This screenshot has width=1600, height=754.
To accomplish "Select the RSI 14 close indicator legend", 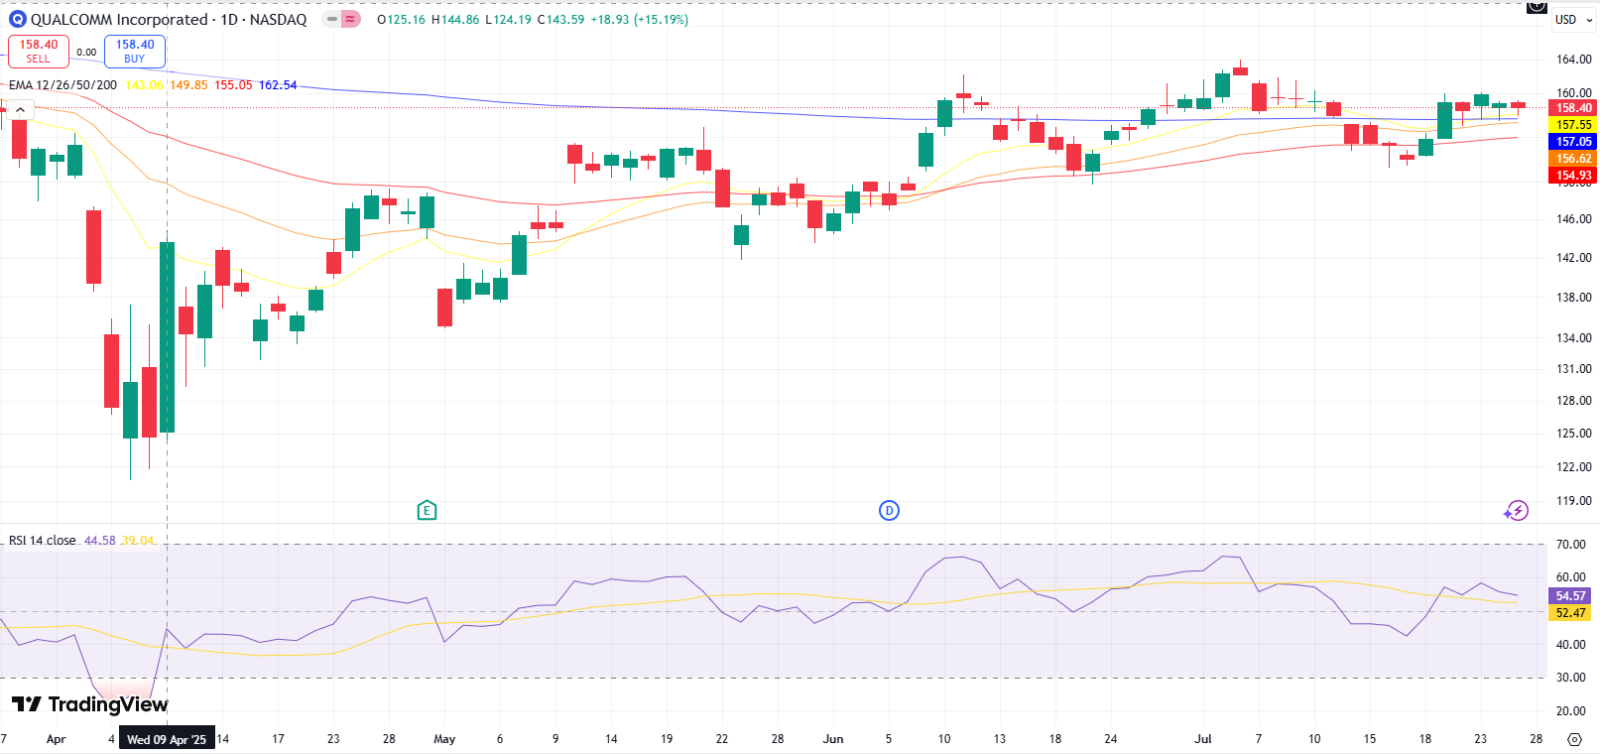I will tap(42, 540).
